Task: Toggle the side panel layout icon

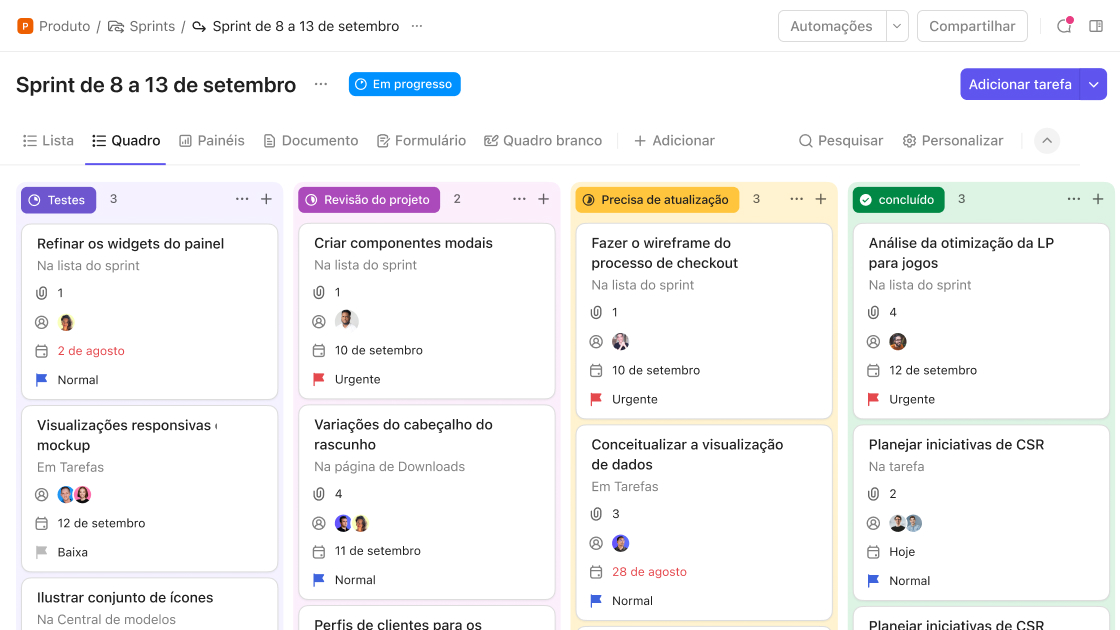Action: (1096, 26)
